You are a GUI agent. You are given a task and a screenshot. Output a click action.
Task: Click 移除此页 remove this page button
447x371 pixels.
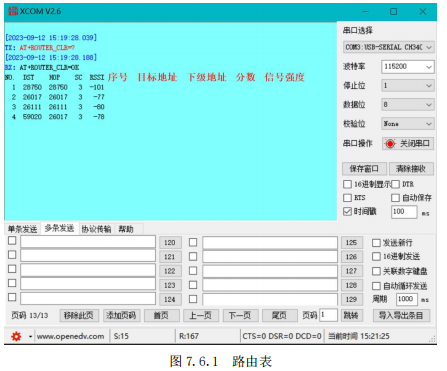[79, 315]
